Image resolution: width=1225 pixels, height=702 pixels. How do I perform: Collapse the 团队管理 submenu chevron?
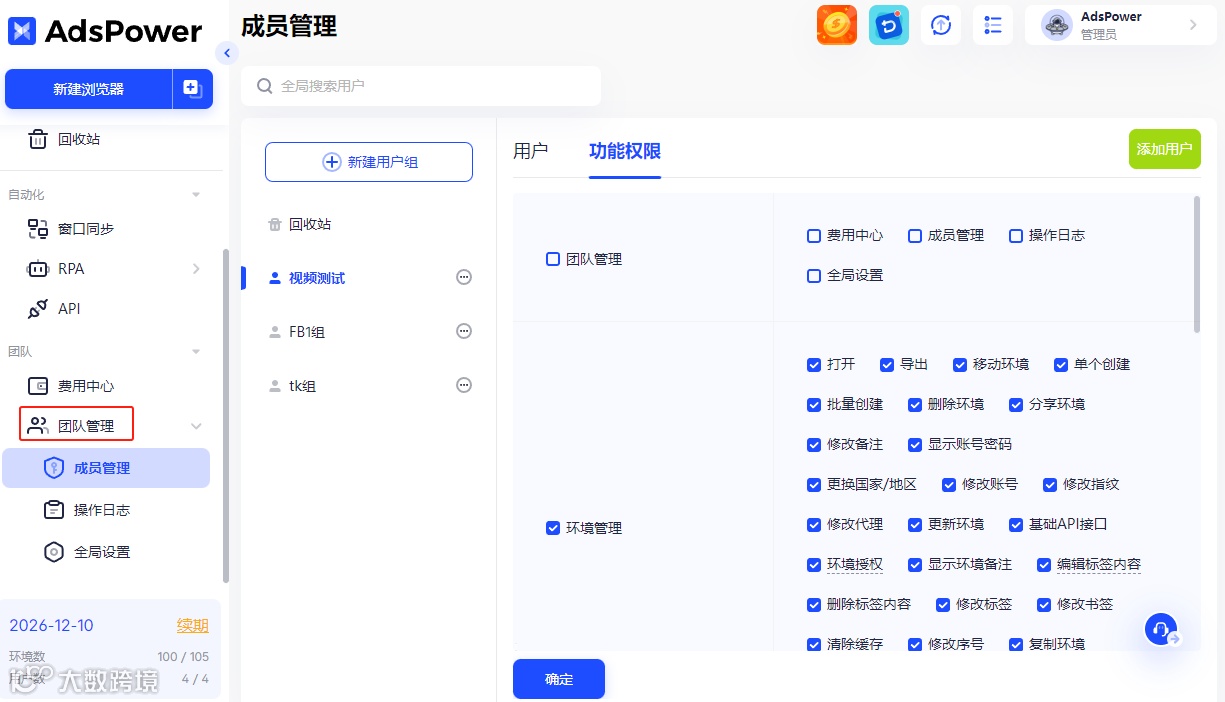click(196, 426)
